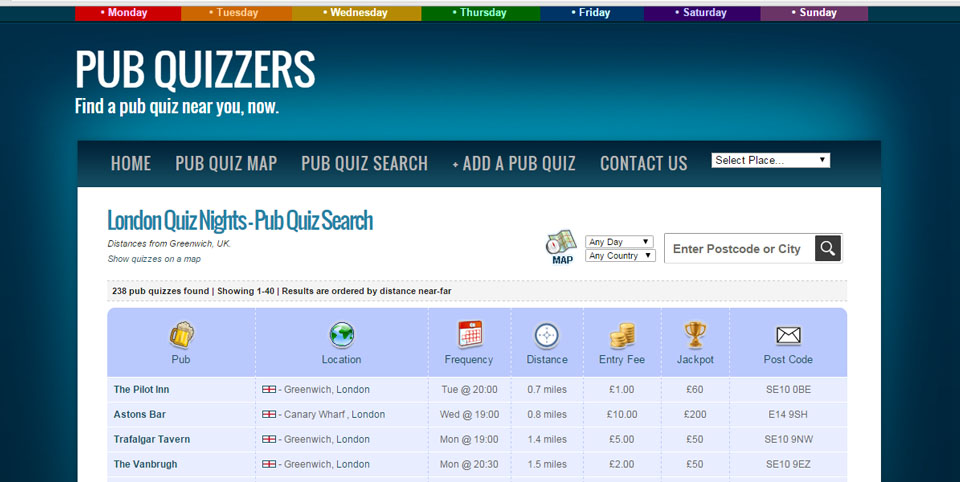Image resolution: width=960 pixels, height=482 pixels.
Task: Click the flag in Trafalgar Tavern row
Action: (x=269, y=439)
